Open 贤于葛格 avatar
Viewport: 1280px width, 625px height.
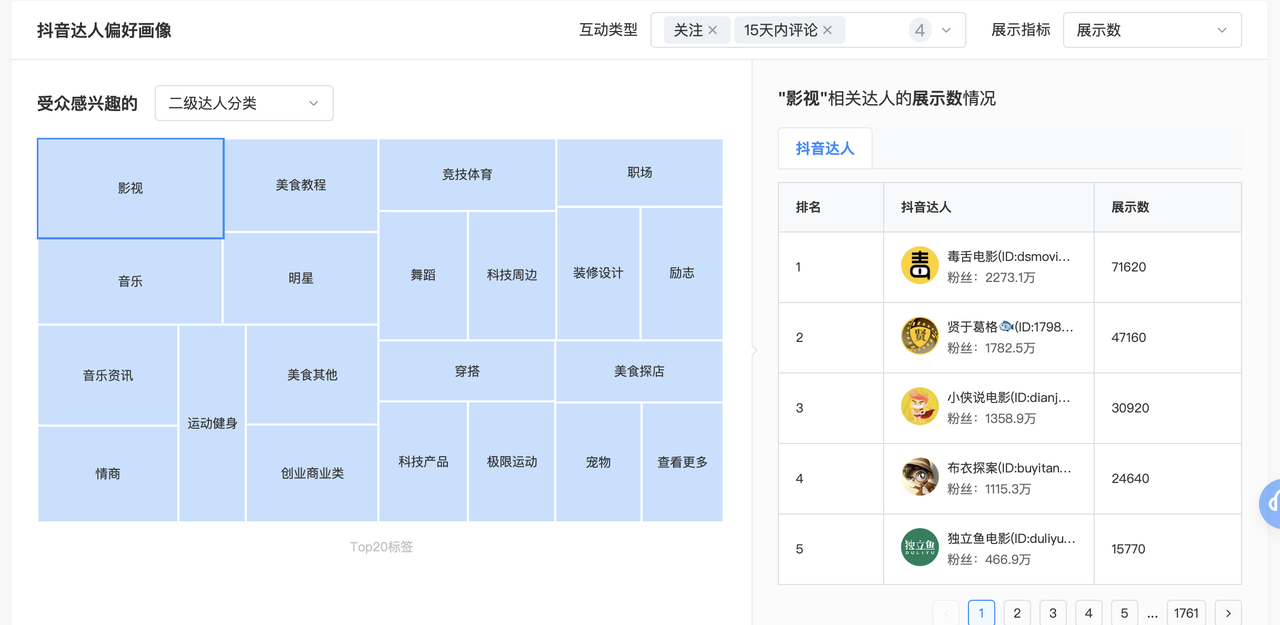920,337
